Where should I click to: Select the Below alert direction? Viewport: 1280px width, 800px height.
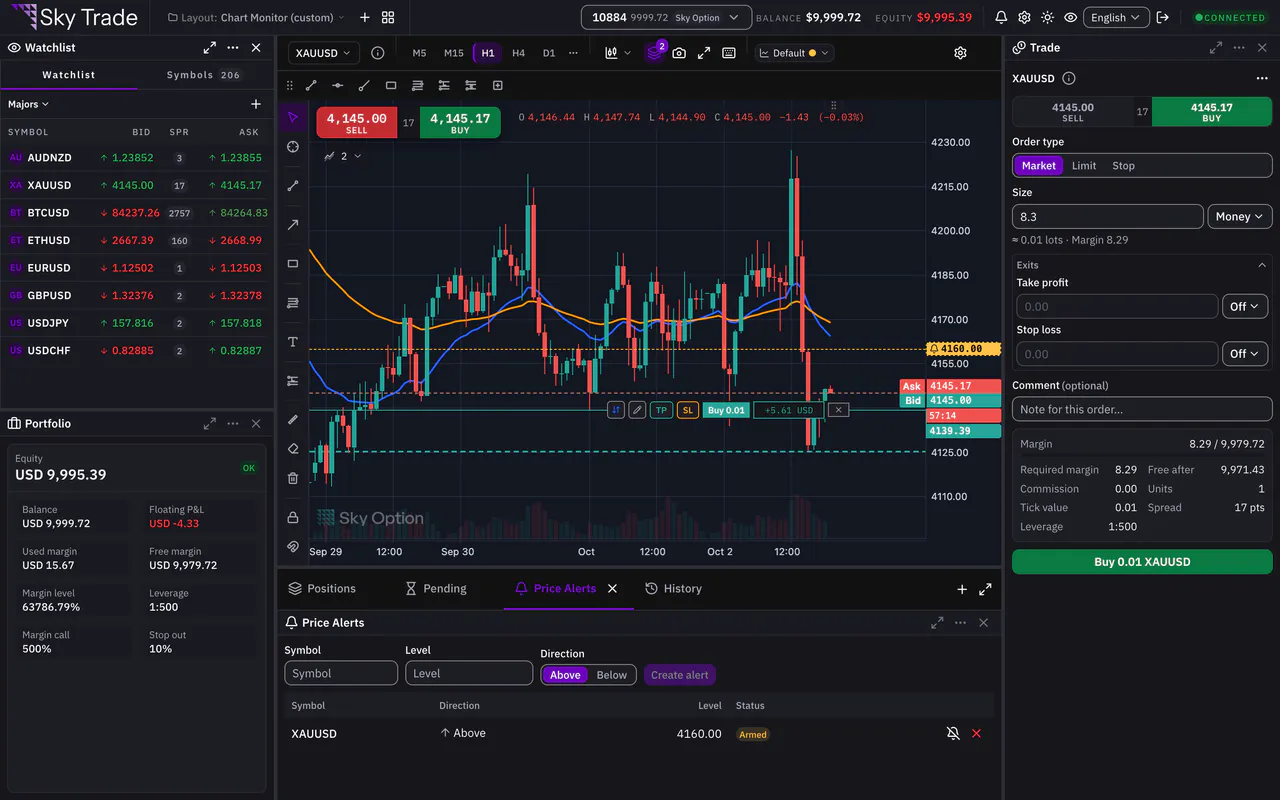(612, 675)
